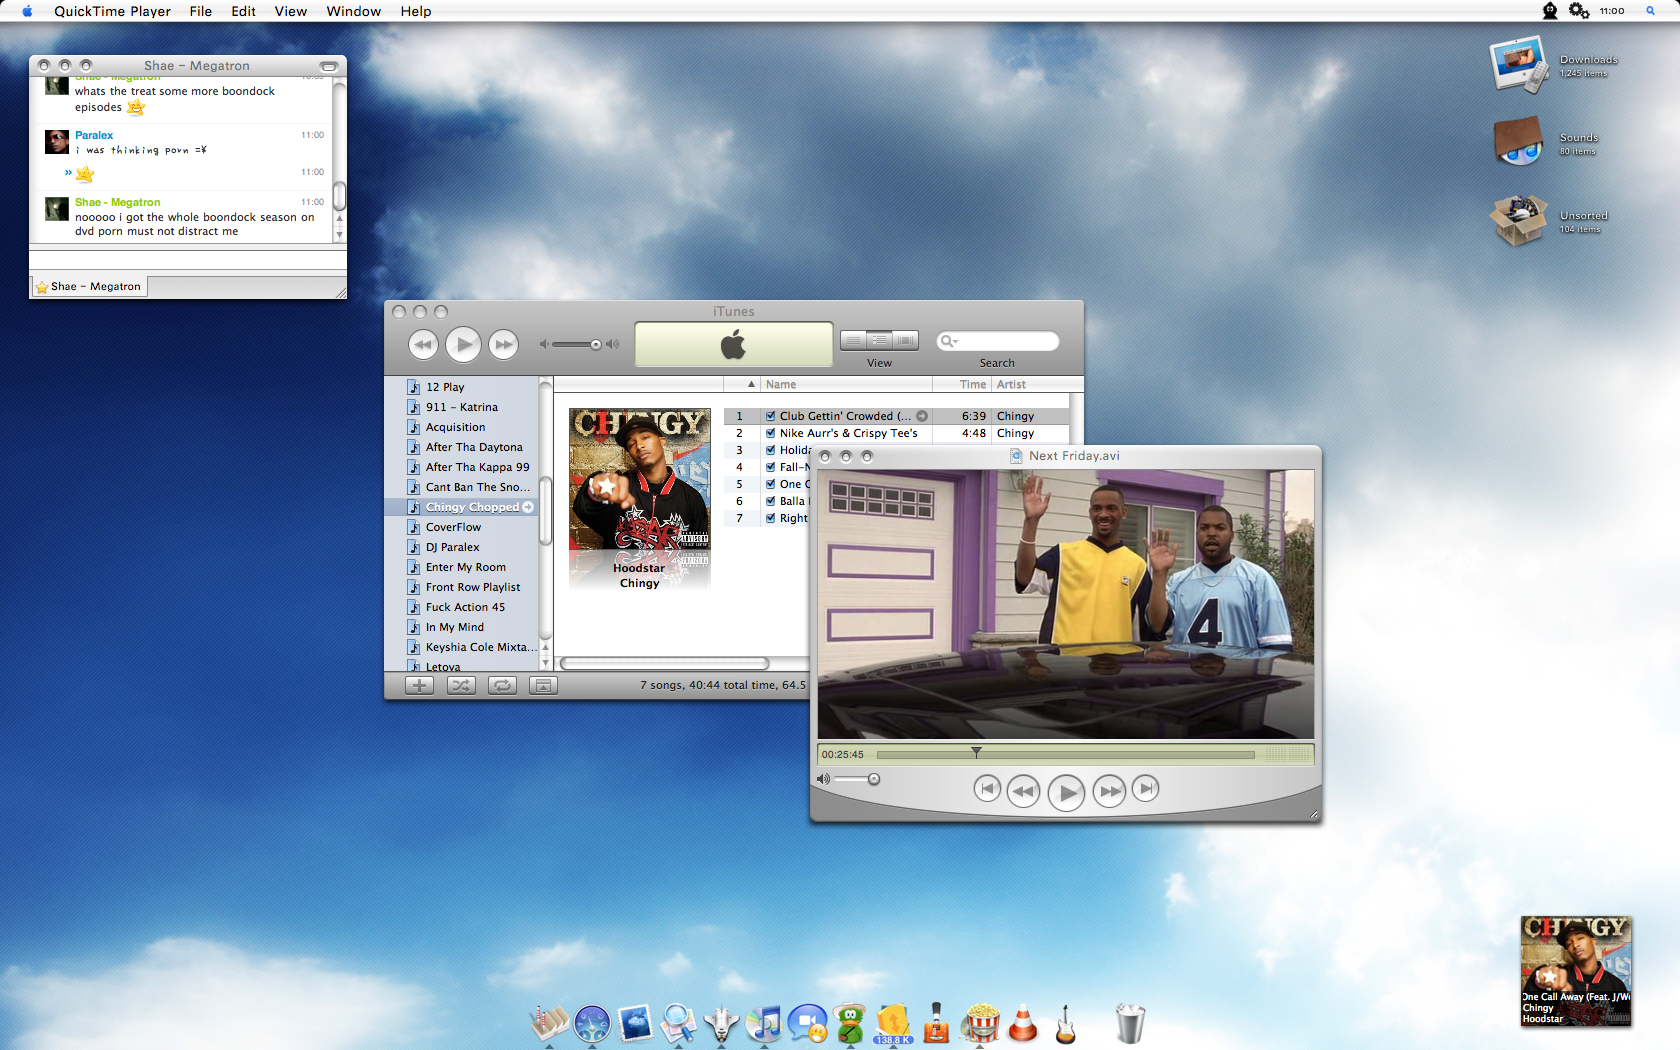Screen dimensions: 1680x1050
Task: Toggle repeat mode in iTunes
Action: [502, 685]
